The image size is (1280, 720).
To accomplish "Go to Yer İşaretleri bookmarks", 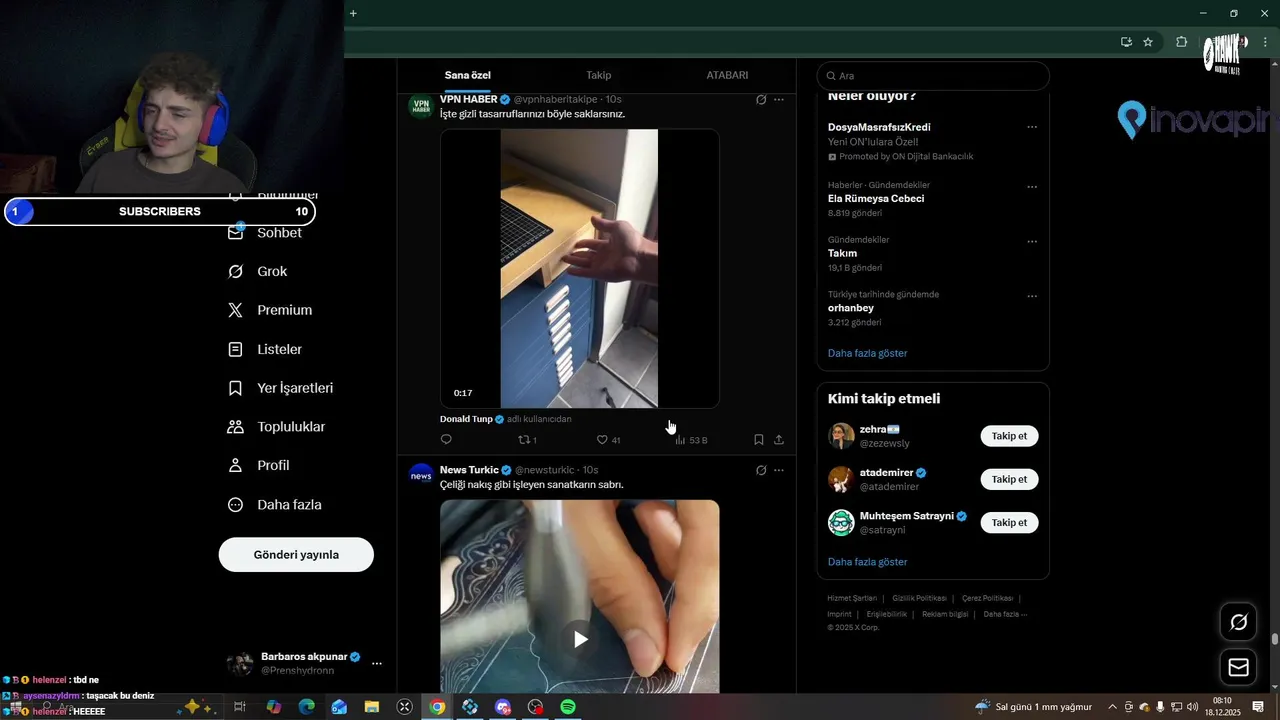I will pyautogui.click(x=281, y=388).
